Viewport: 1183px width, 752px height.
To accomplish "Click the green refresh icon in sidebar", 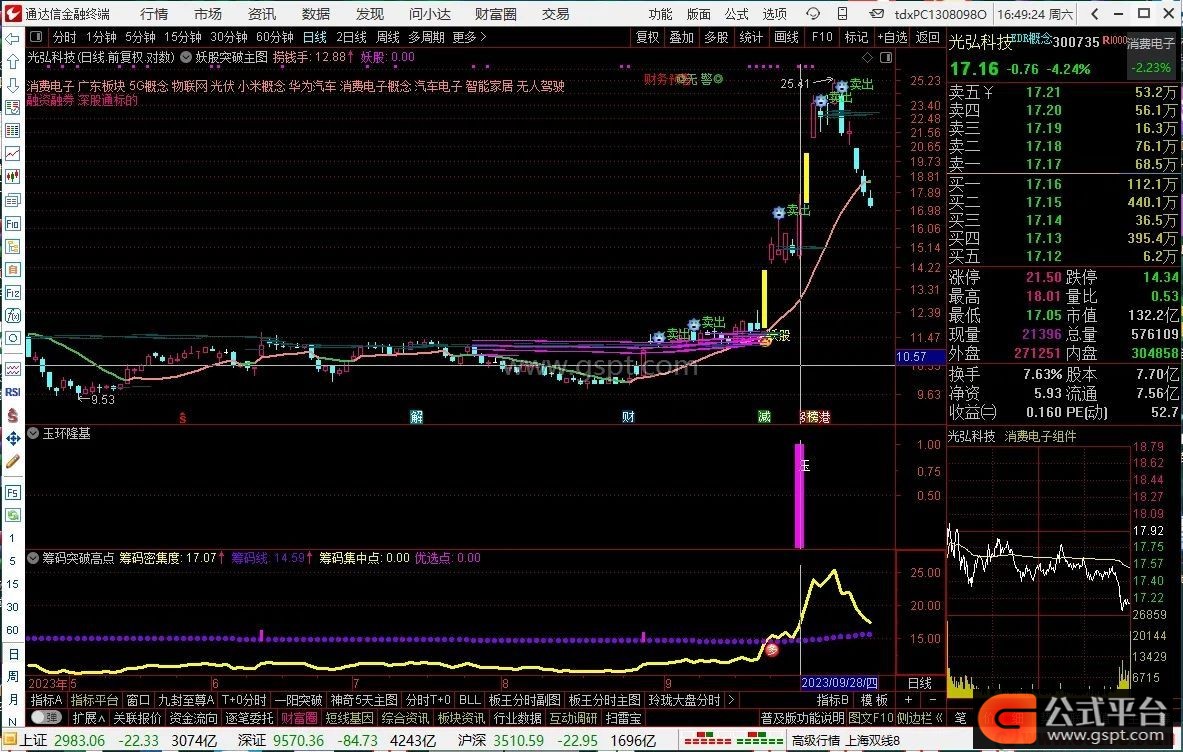I will click(x=13, y=515).
